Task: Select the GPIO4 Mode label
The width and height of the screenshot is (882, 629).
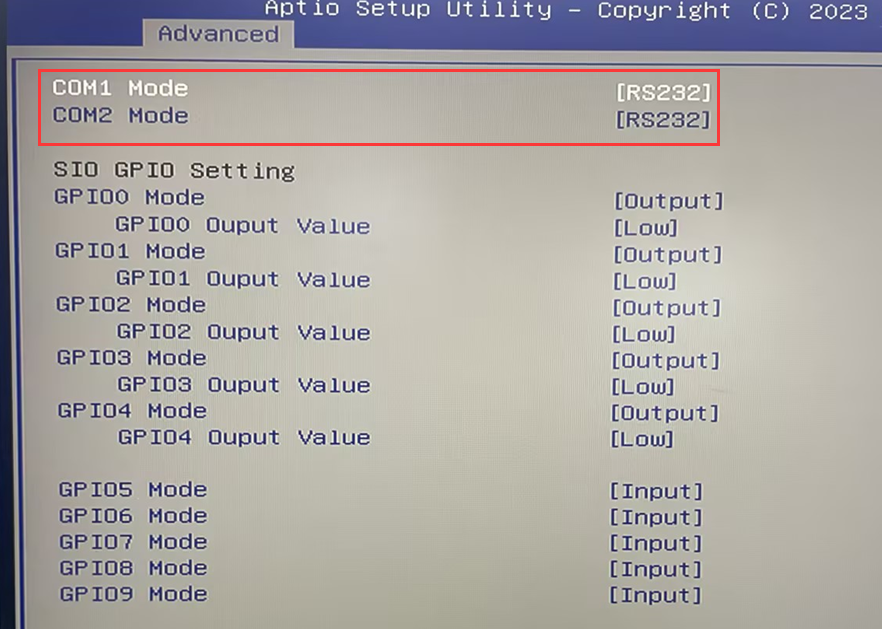Action: tap(132, 411)
